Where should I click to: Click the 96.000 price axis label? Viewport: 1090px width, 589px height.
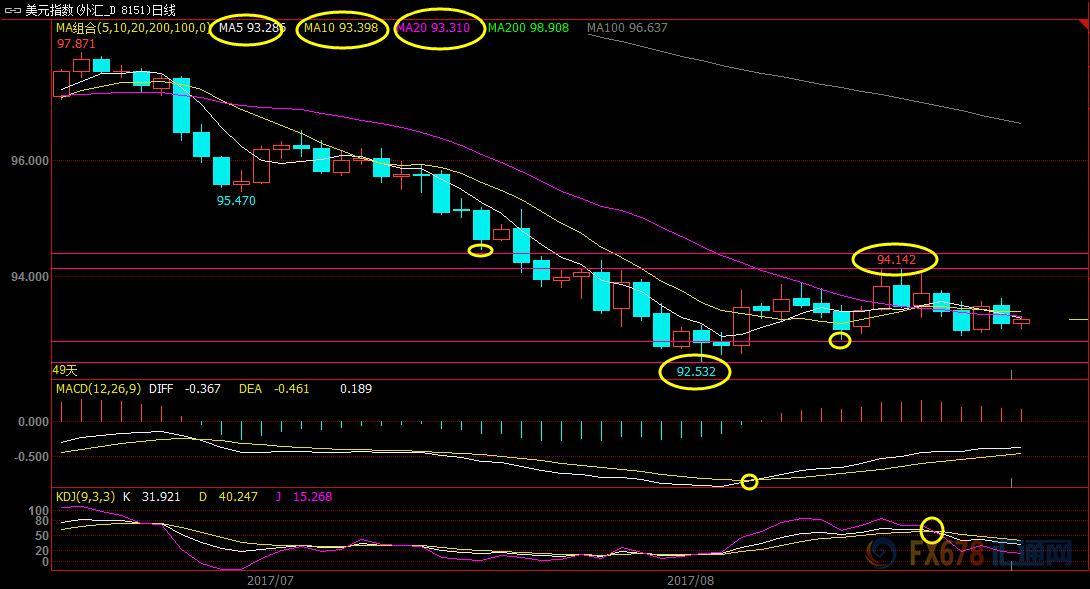tap(30, 161)
